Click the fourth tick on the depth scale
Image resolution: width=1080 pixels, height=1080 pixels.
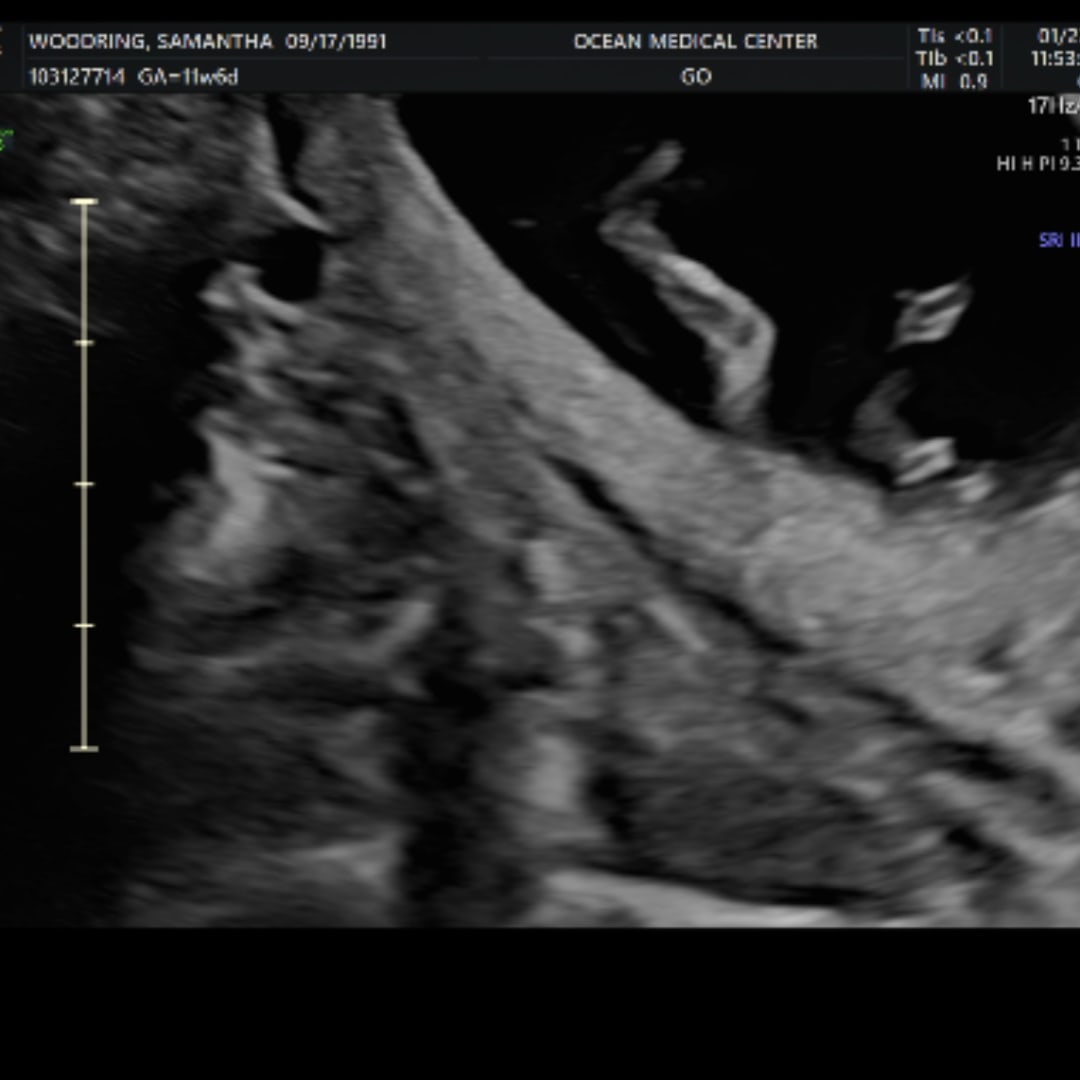(x=84, y=626)
